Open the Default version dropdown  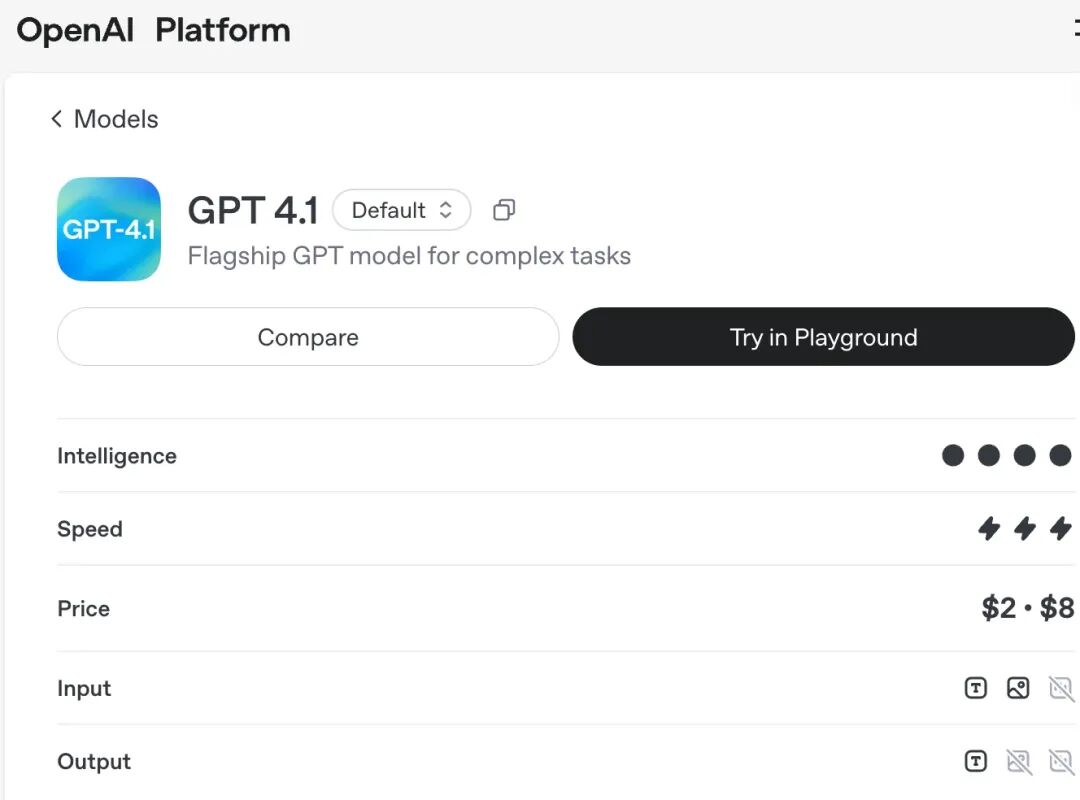pos(402,210)
